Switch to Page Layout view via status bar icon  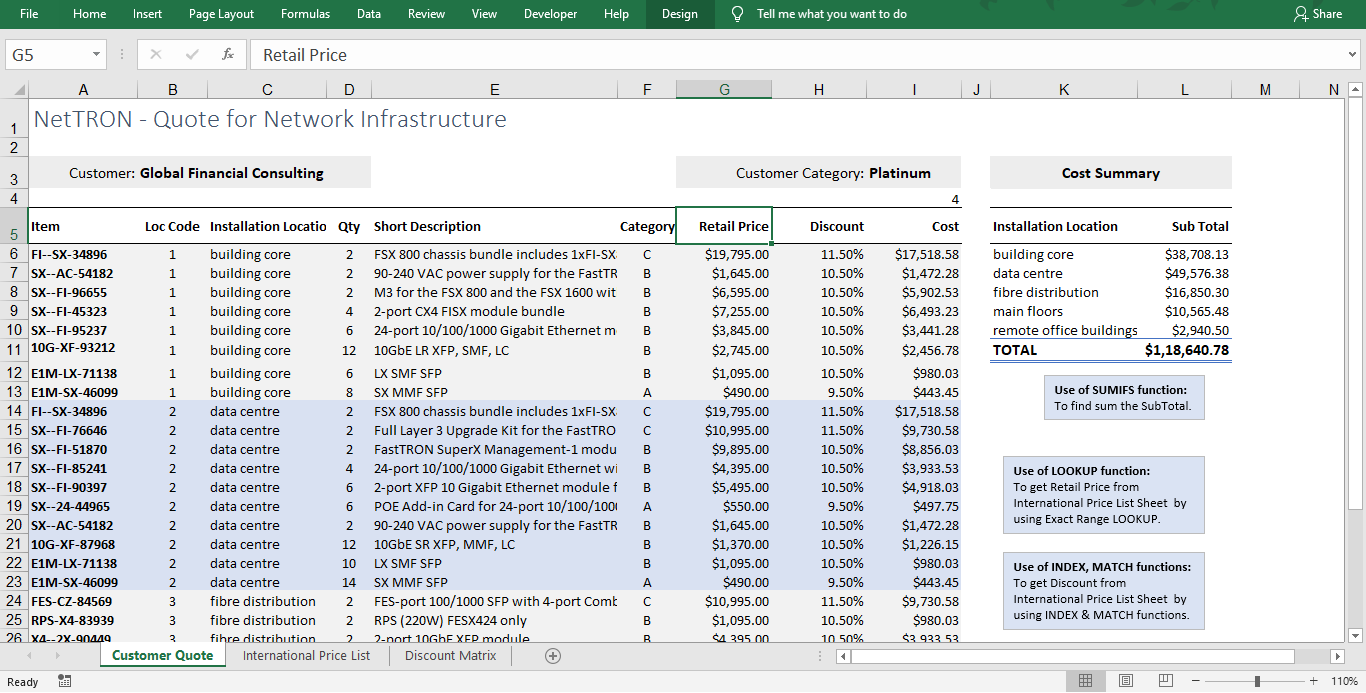click(x=1126, y=680)
